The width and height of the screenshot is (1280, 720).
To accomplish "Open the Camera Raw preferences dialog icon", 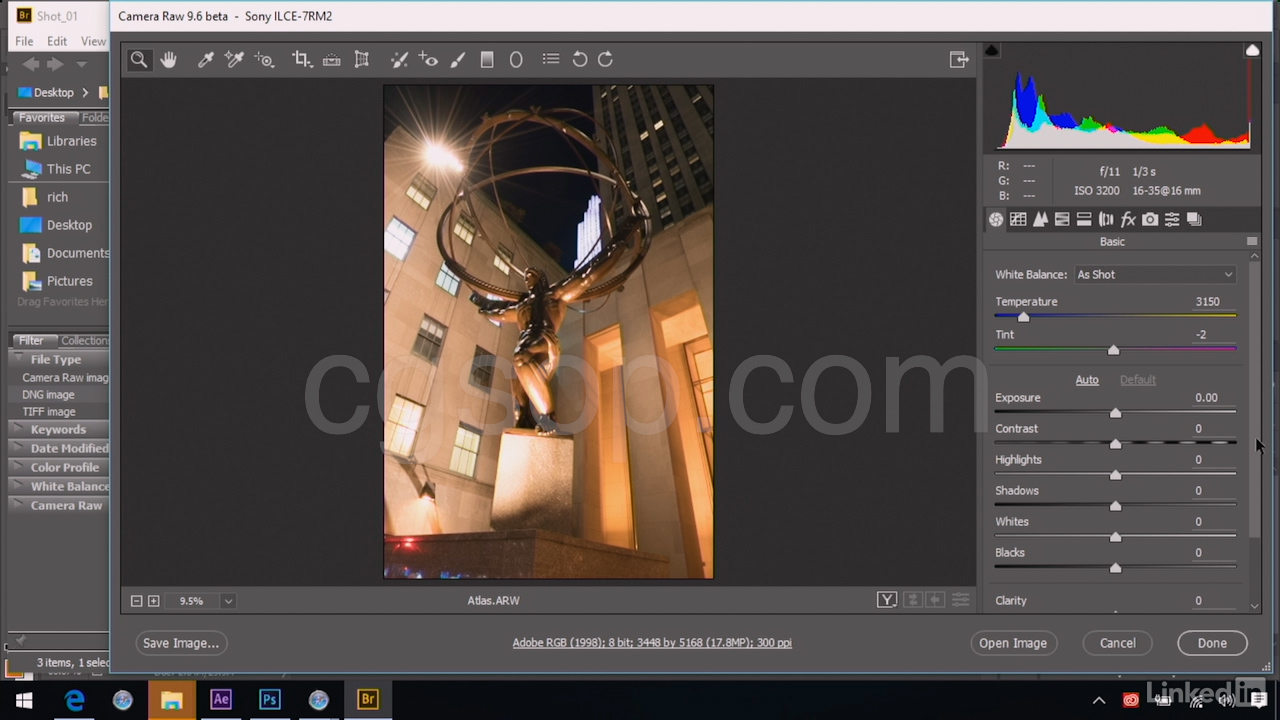I will (x=551, y=60).
